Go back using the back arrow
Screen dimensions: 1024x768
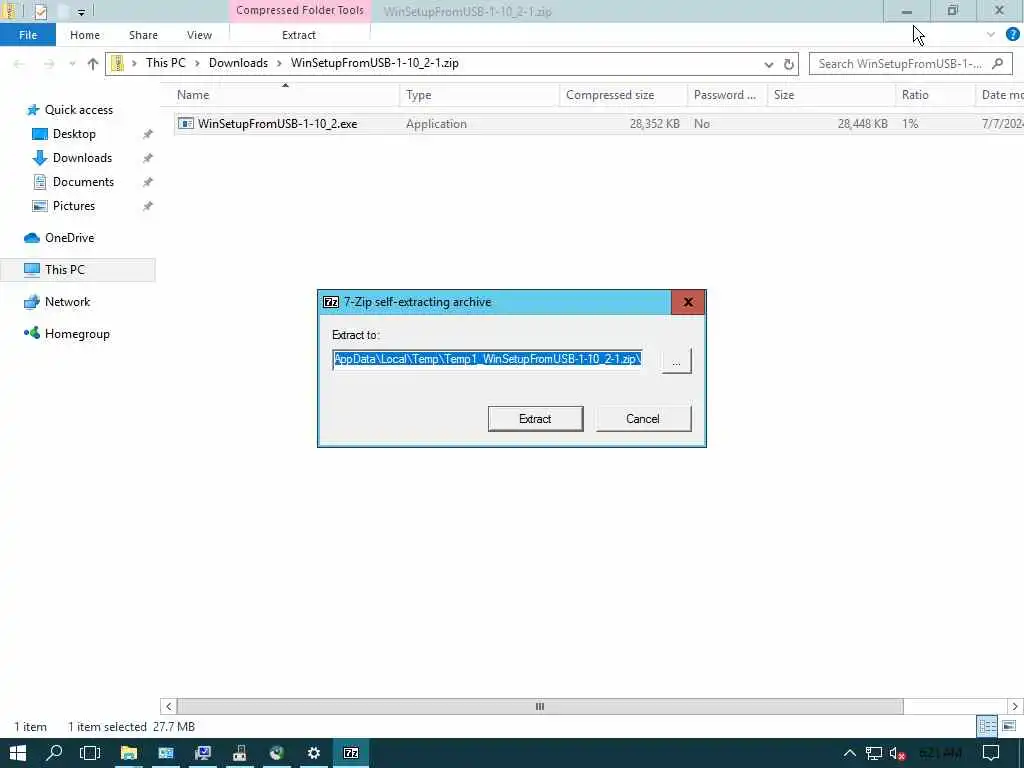click(19, 64)
